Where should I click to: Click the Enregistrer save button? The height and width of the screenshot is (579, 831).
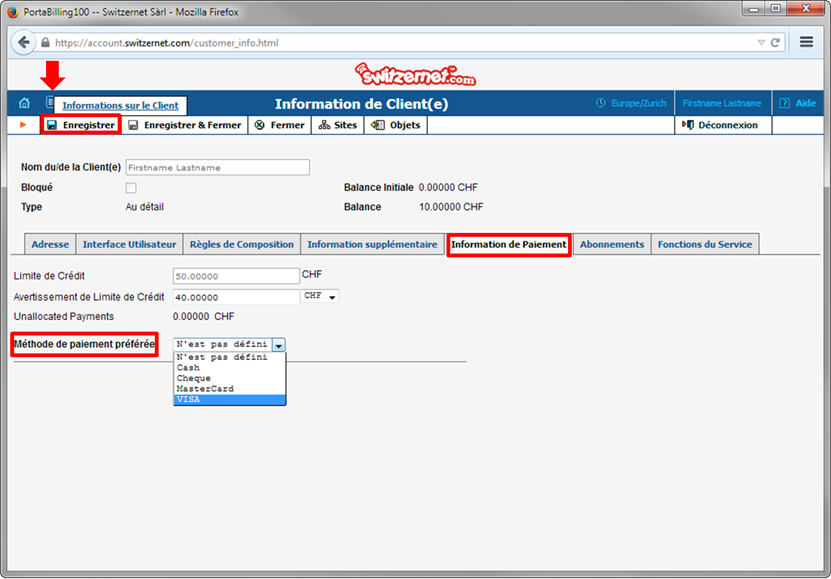[80, 125]
